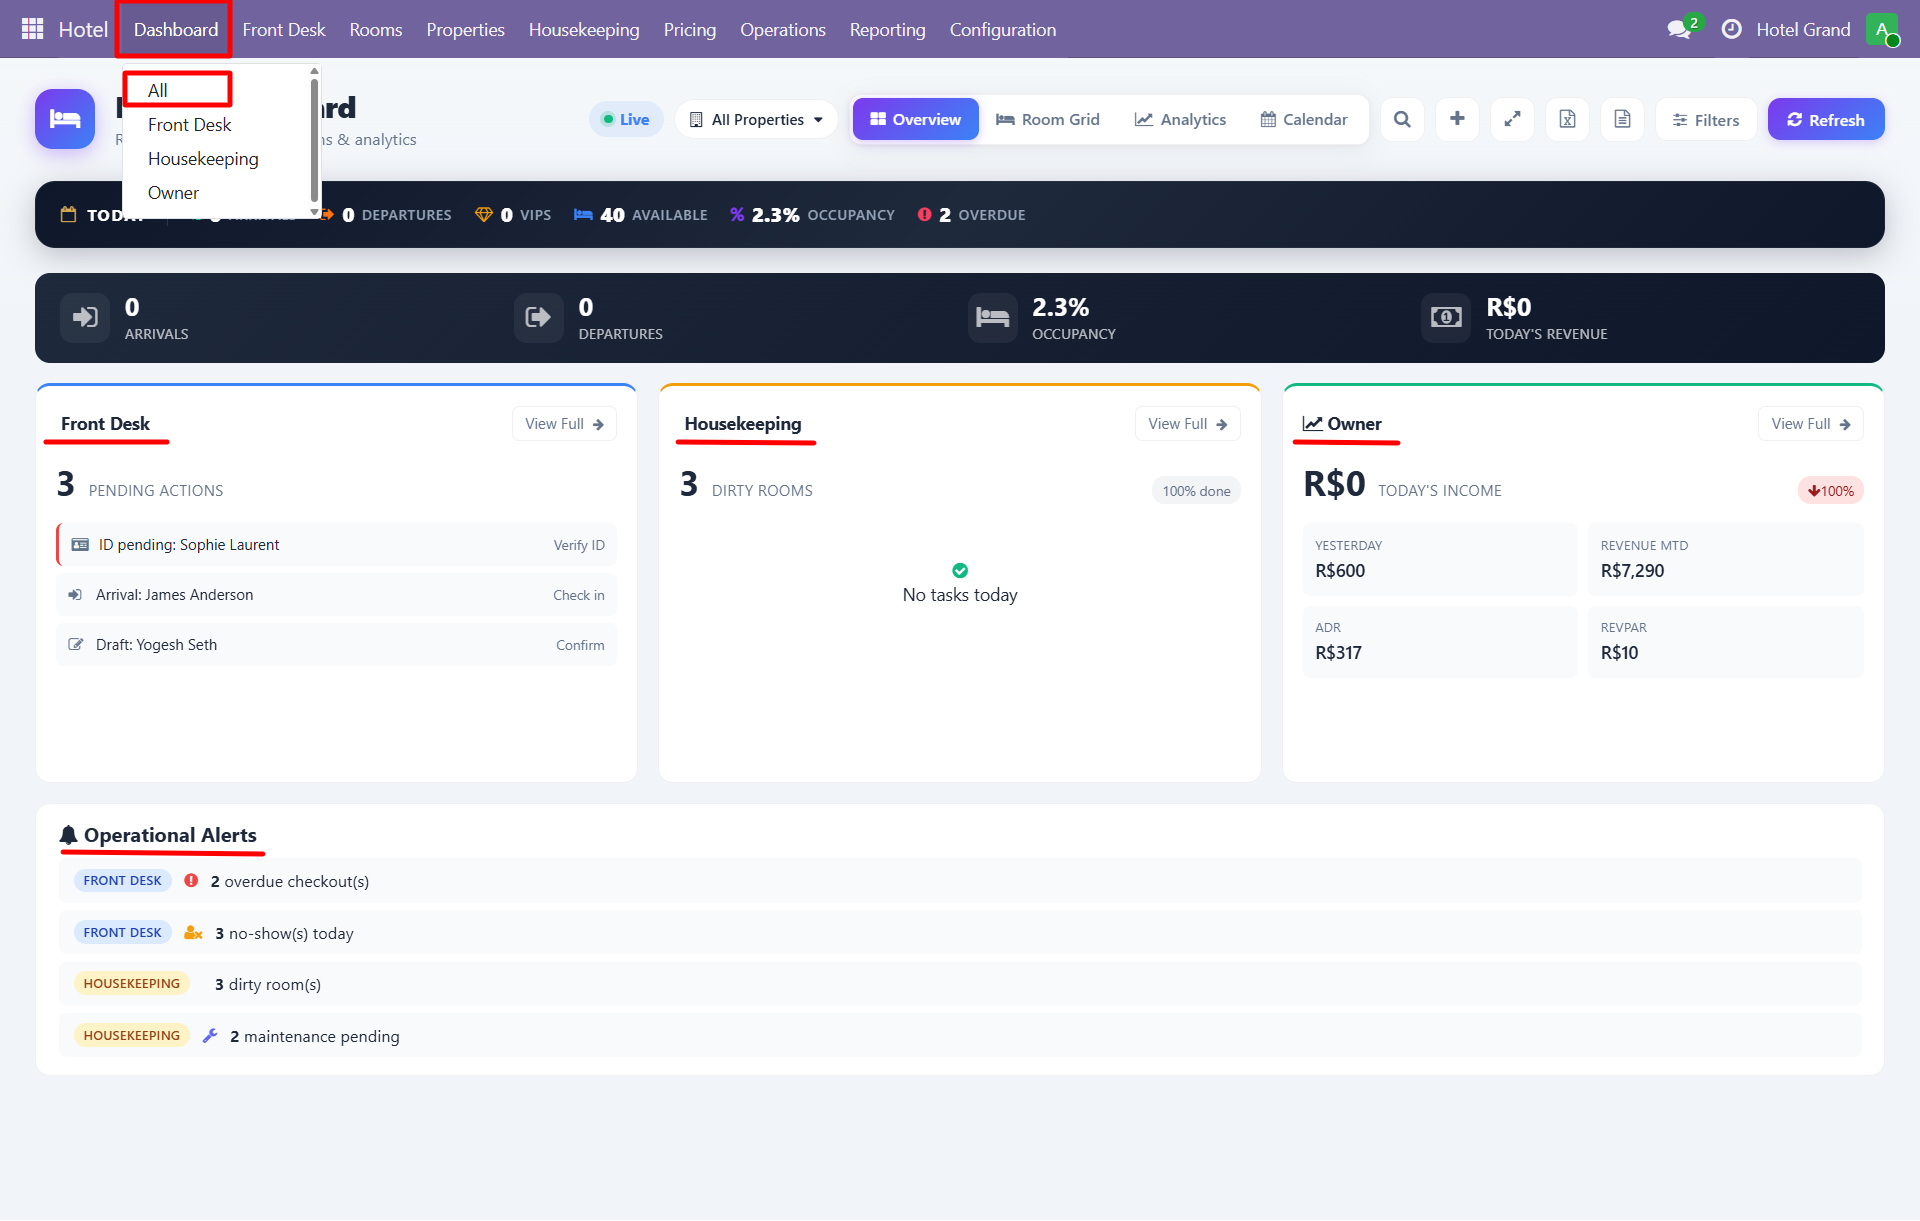Click the fullscreen expand arrows icon
The height and width of the screenshot is (1221, 1920).
pyautogui.click(x=1512, y=120)
